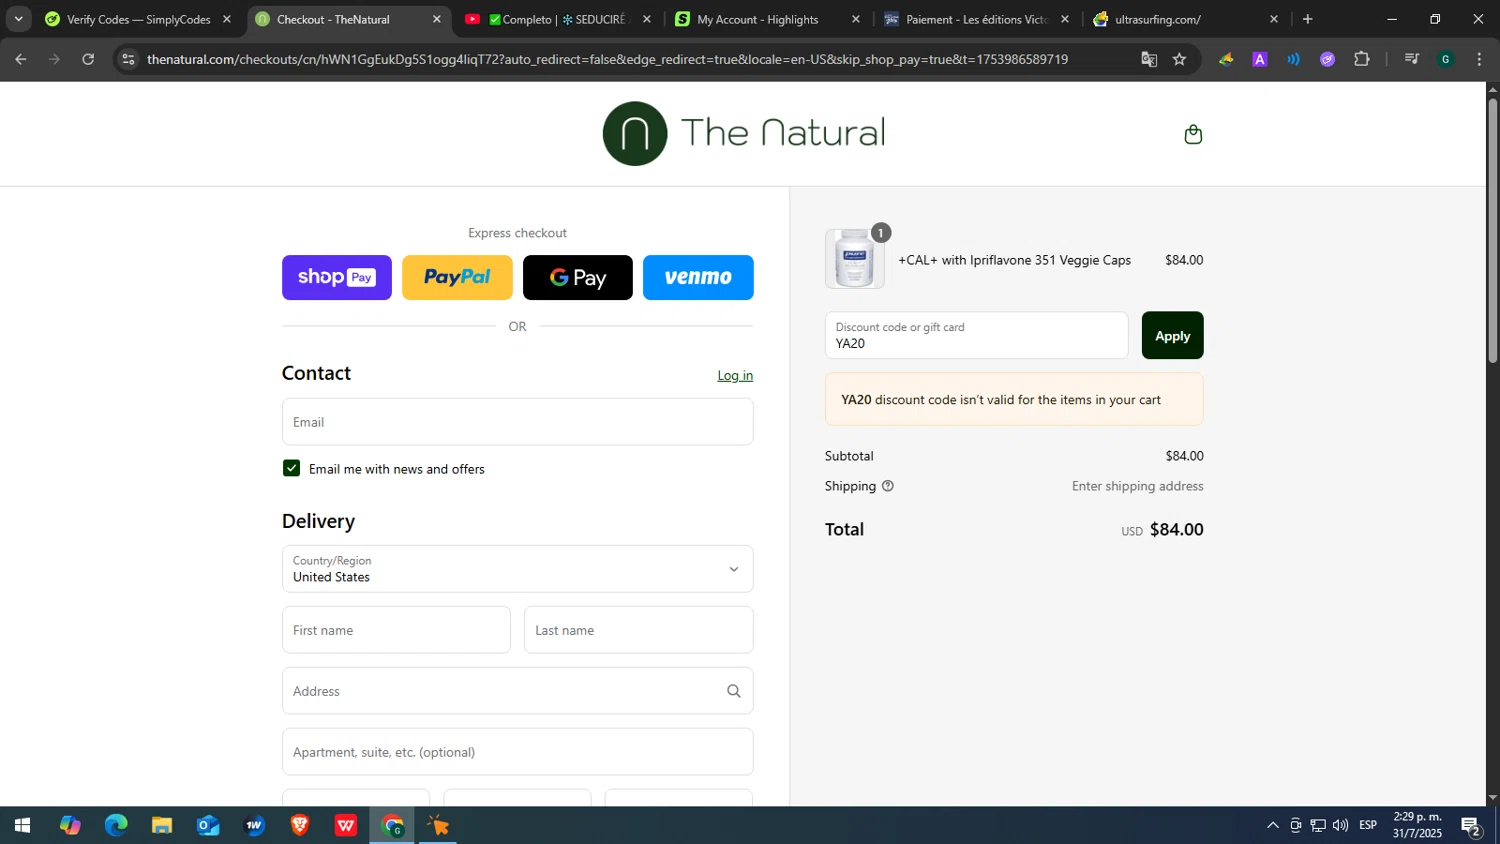Launch Microsoft Edge from the taskbar

[116, 826]
